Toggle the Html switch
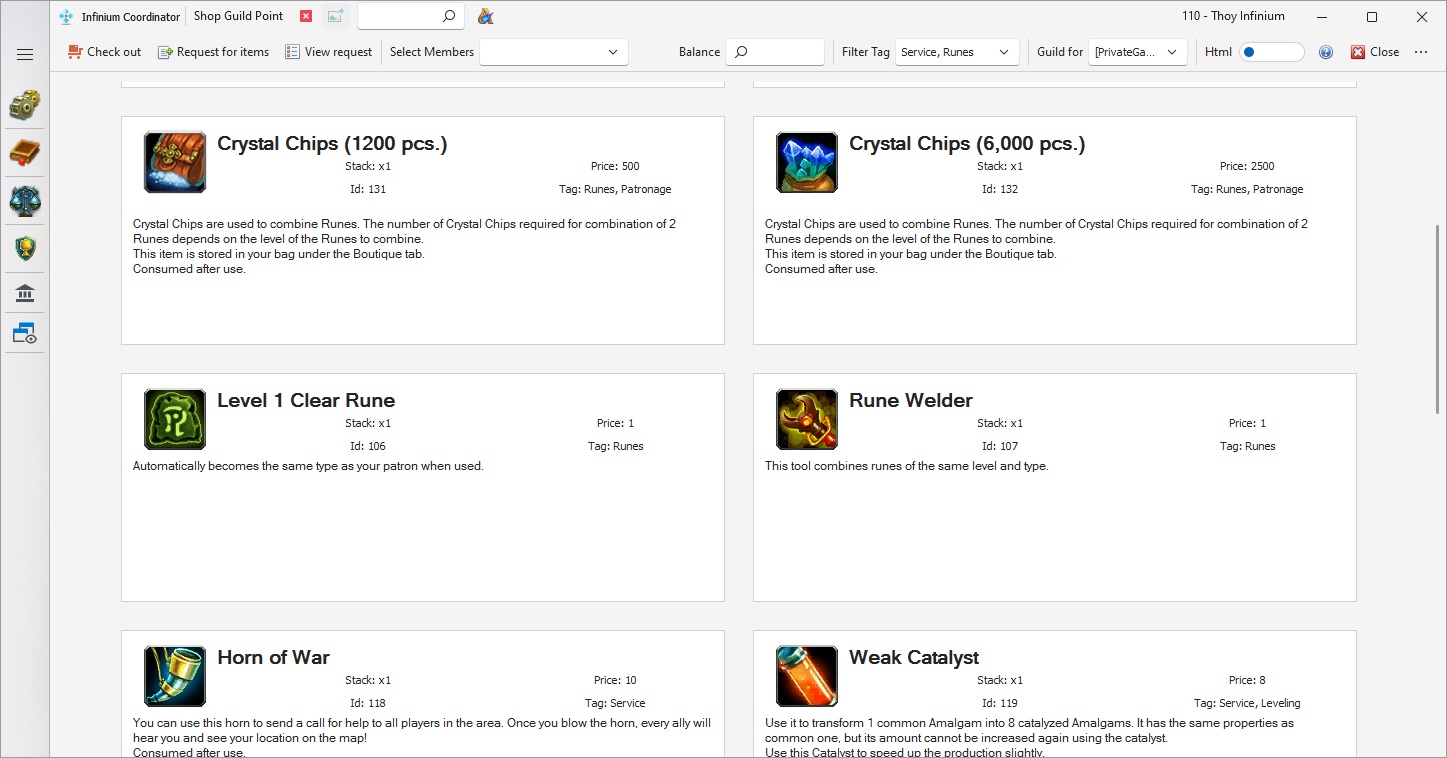 [x=1271, y=52]
